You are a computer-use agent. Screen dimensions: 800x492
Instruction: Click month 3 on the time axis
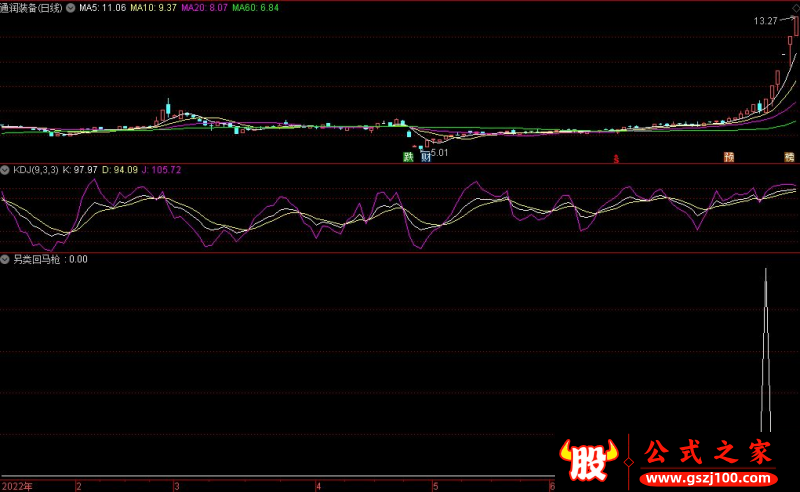[x=163, y=486]
